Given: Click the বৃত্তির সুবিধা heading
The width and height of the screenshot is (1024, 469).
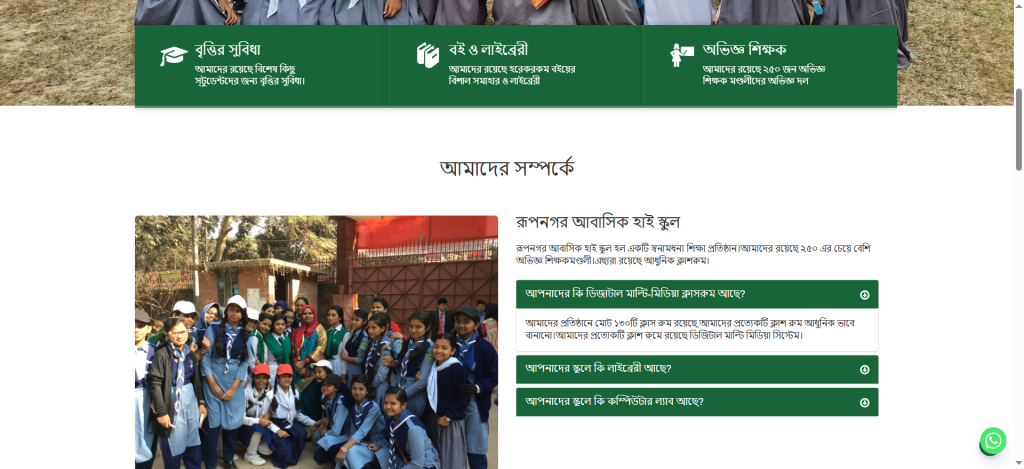Looking at the screenshot, I should tap(228, 50).
